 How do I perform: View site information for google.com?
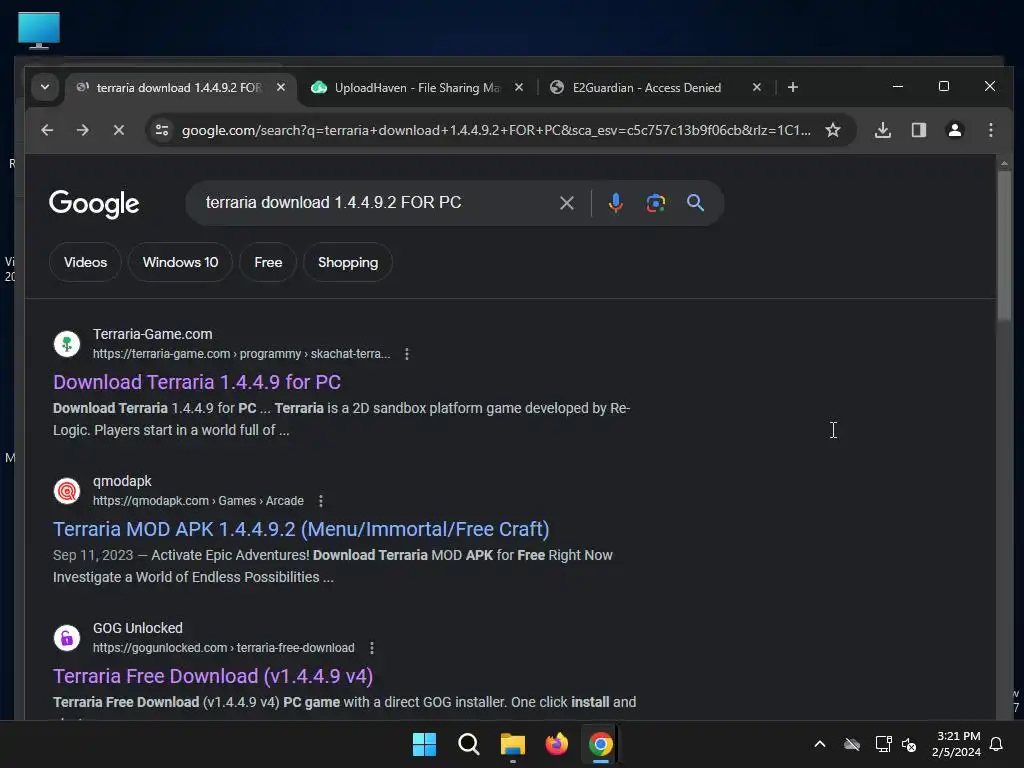point(162,130)
